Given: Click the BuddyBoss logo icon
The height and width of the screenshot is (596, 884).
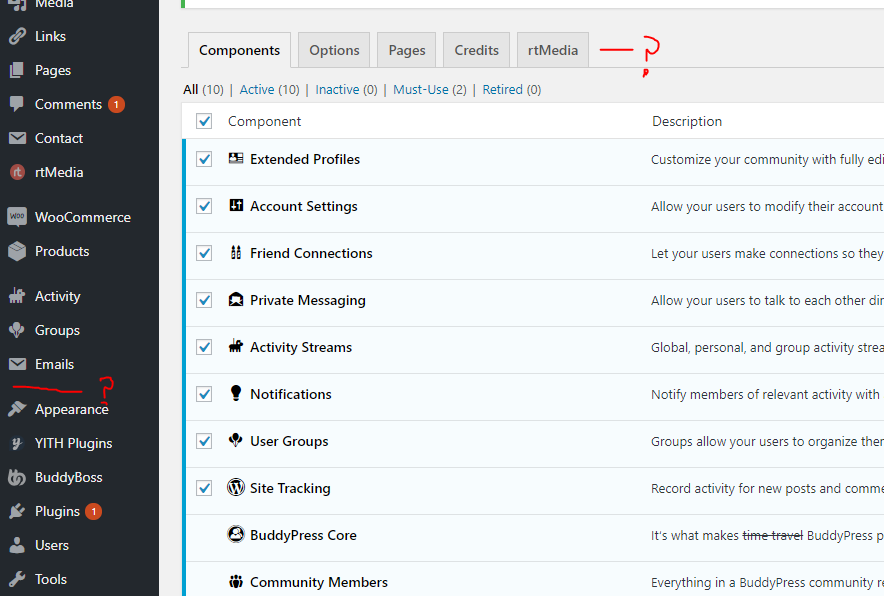Looking at the screenshot, I should 17,477.
